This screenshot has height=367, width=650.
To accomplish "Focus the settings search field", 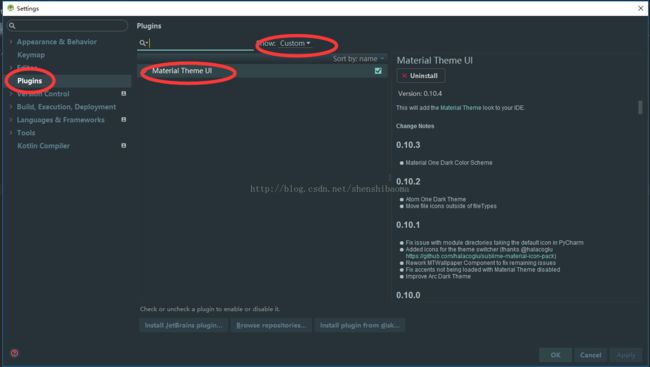I will [x=67, y=26].
